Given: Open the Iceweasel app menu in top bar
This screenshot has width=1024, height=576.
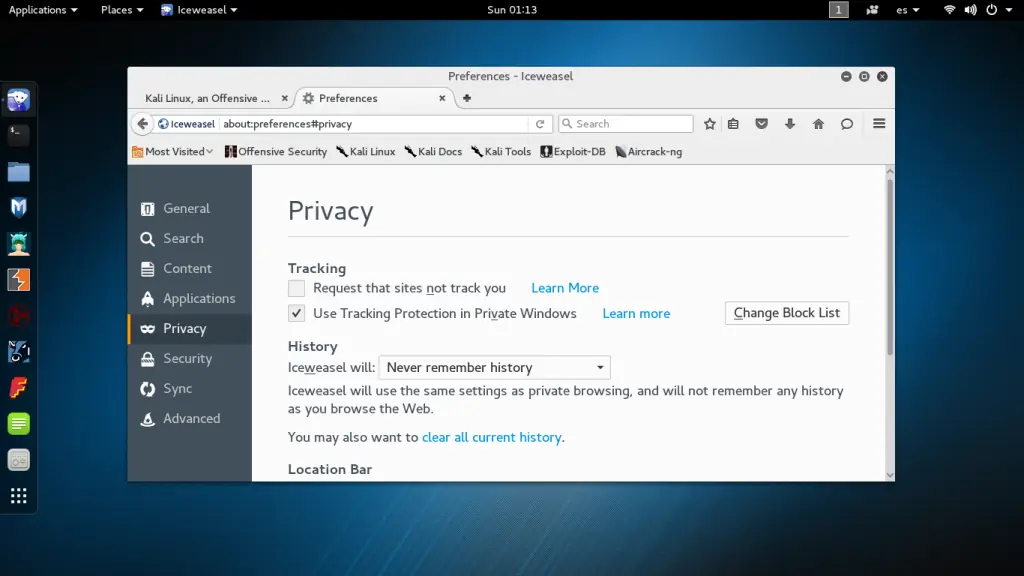Looking at the screenshot, I should (x=199, y=10).
